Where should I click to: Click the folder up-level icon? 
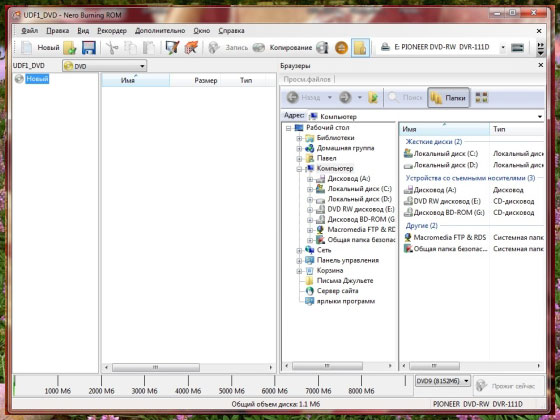pos(373,97)
